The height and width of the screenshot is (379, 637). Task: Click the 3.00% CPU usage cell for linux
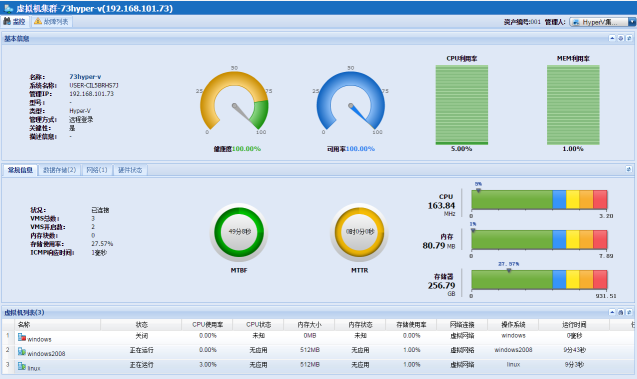click(208, 365)
